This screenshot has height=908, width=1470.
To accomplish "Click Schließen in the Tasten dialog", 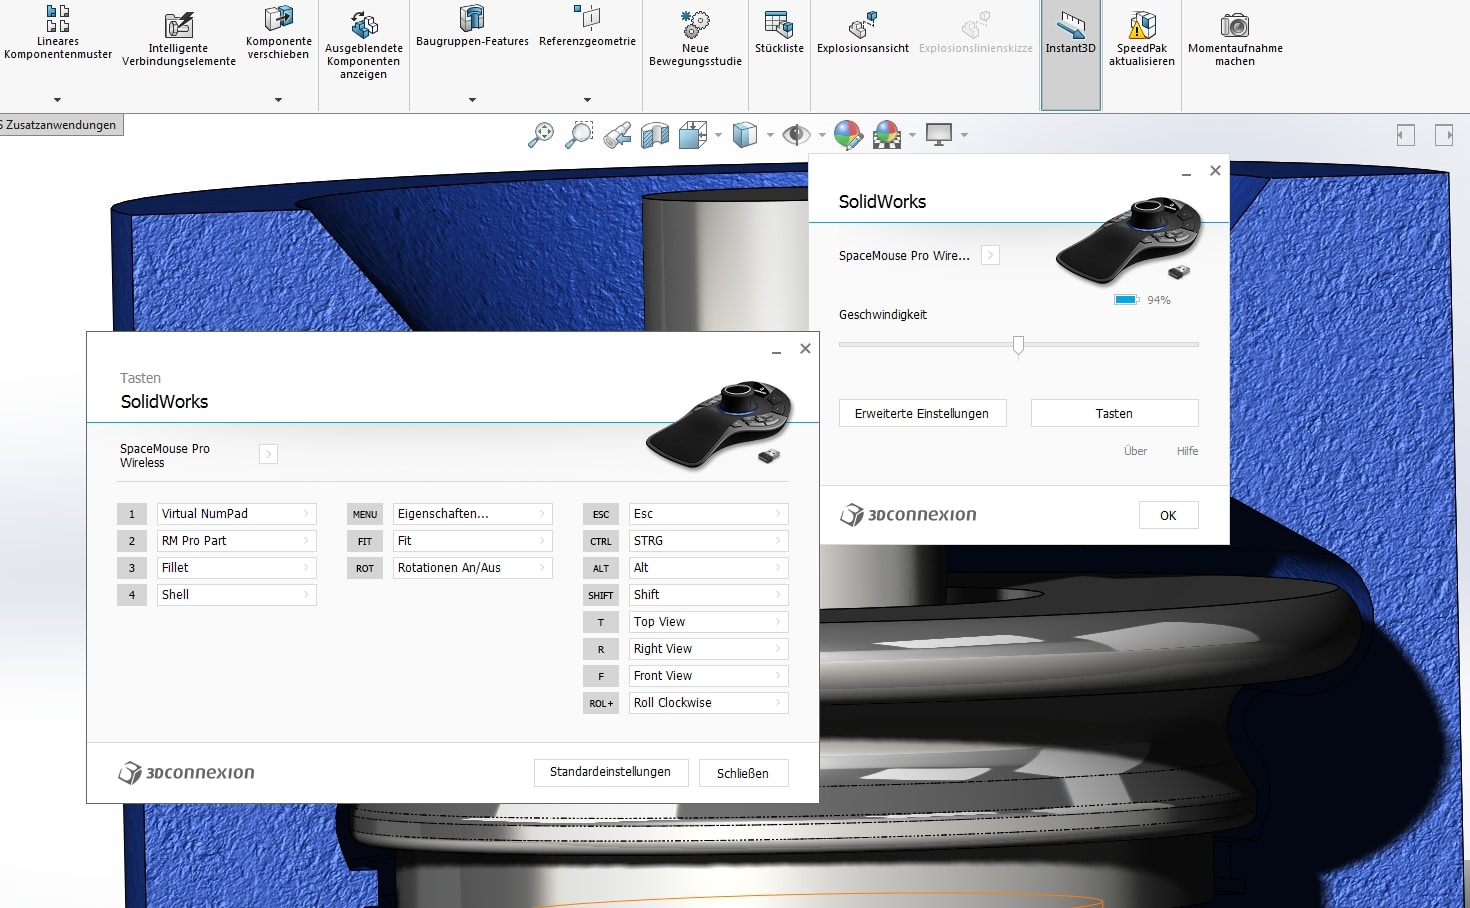I will point(743,773).
